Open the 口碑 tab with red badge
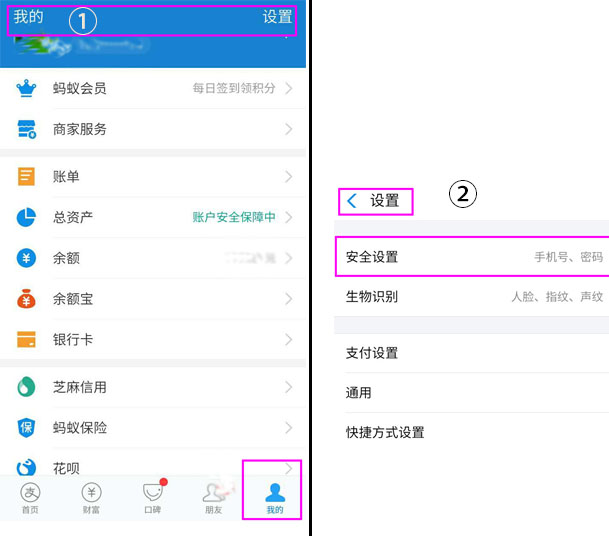The height and width of the screenshot is (536, 609). point(153,496)
